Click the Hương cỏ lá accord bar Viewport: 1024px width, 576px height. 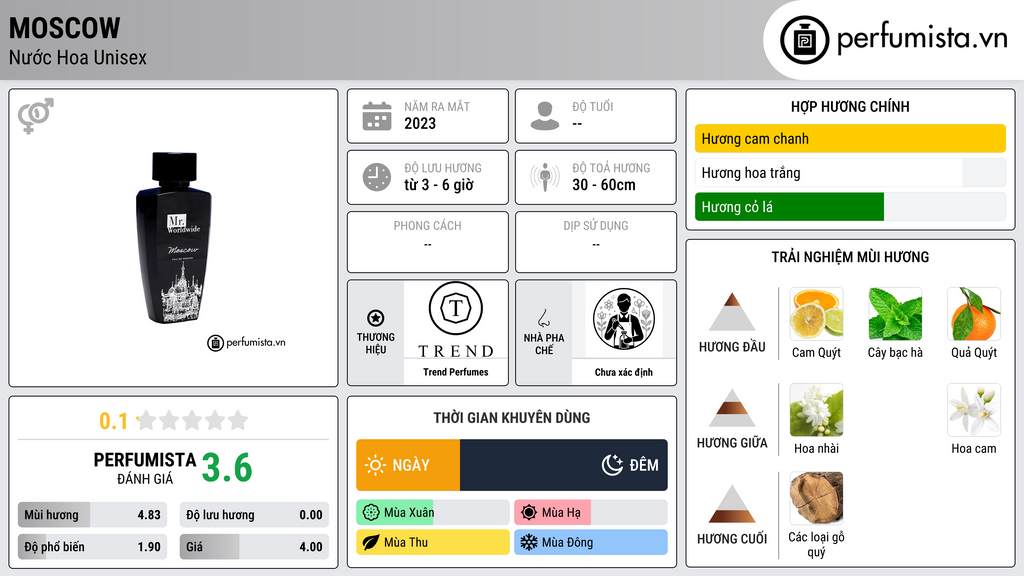(850, 207)
